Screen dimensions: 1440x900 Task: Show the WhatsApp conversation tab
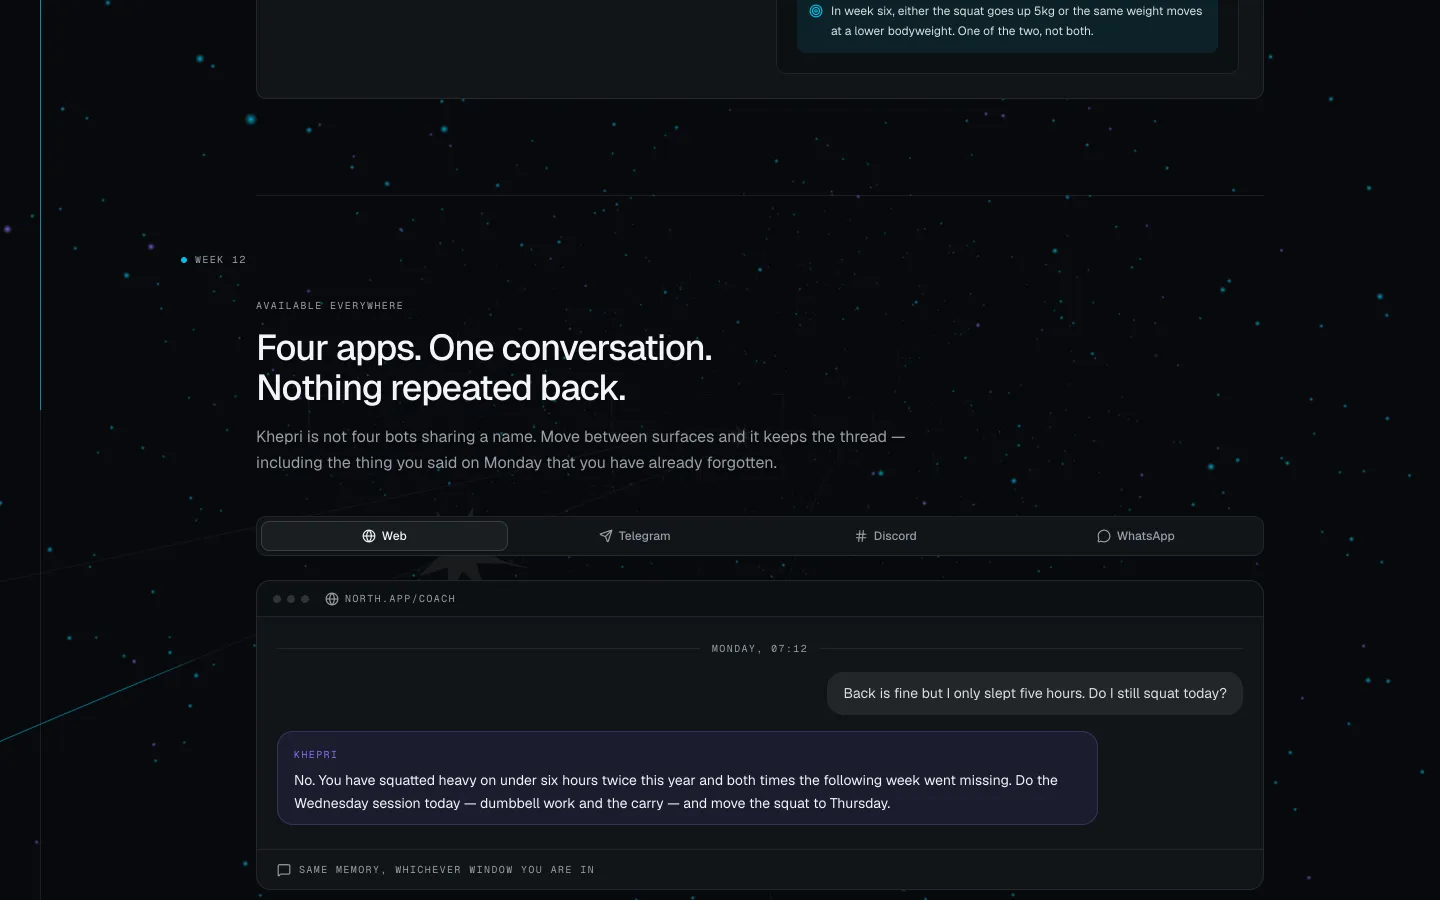tap(1136, 536)
